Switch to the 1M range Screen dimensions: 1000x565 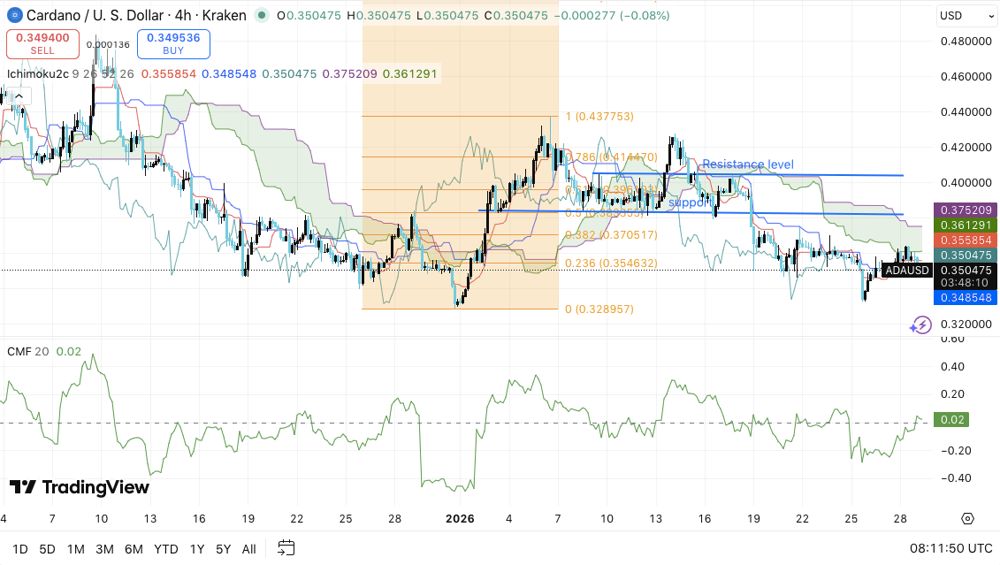(x=76, y=549)
